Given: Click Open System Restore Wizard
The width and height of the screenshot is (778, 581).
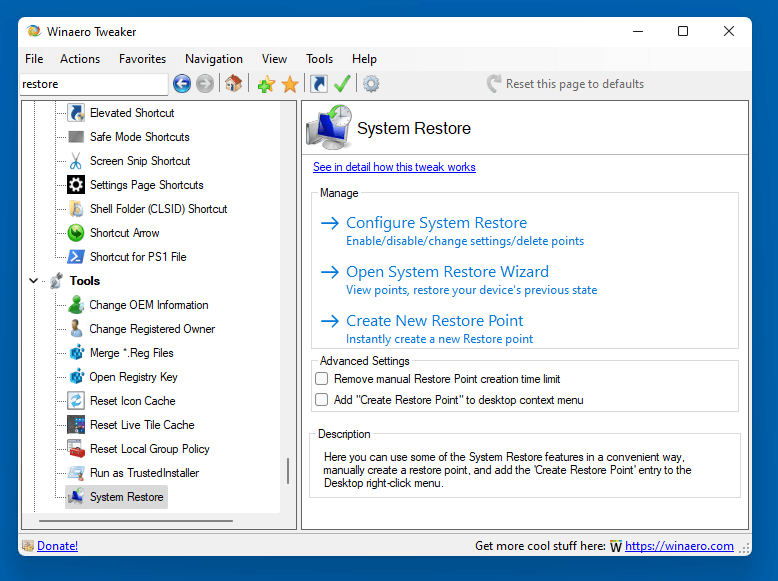Looking at the screenshot, I should click(447, 272).
